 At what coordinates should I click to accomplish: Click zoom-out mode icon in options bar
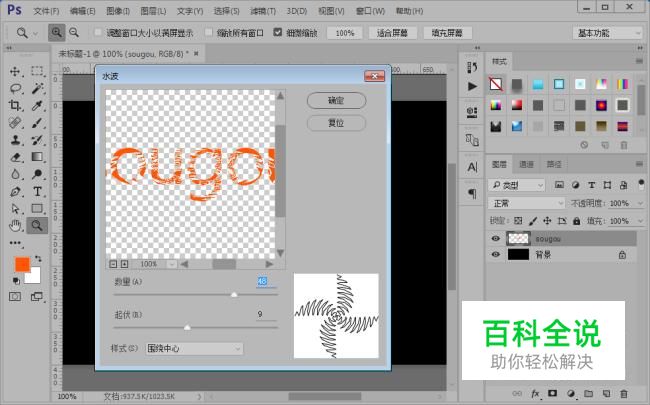[x=74, y=32]
